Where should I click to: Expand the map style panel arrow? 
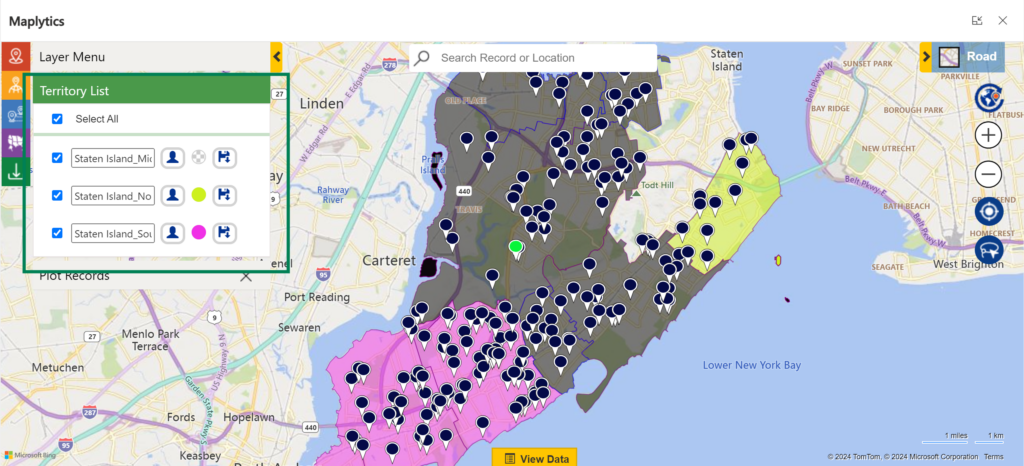pos(926,57)
